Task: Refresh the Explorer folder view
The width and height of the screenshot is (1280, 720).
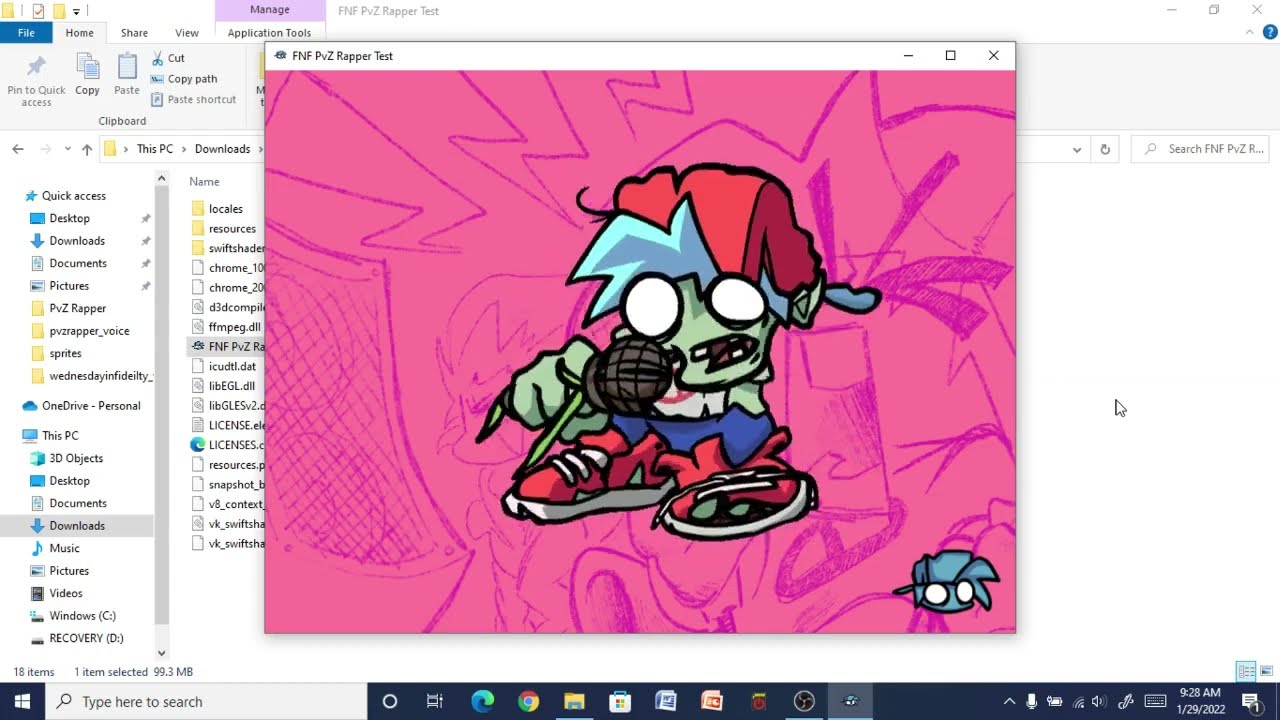Action: [x=1105, y=149]
